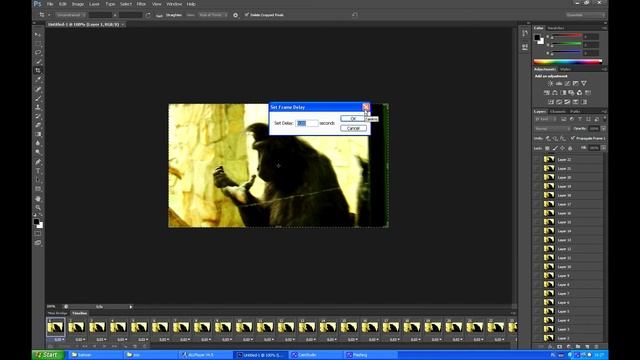Toggle Quick Mask mode icon
Image resolution: width=640 pixels, height=360 pixels.
(x=38, y=233)
